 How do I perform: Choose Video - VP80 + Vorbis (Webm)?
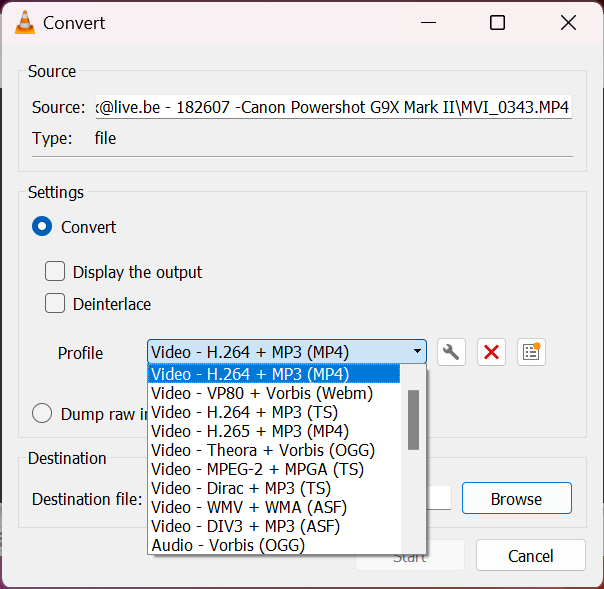click(274, 393)
